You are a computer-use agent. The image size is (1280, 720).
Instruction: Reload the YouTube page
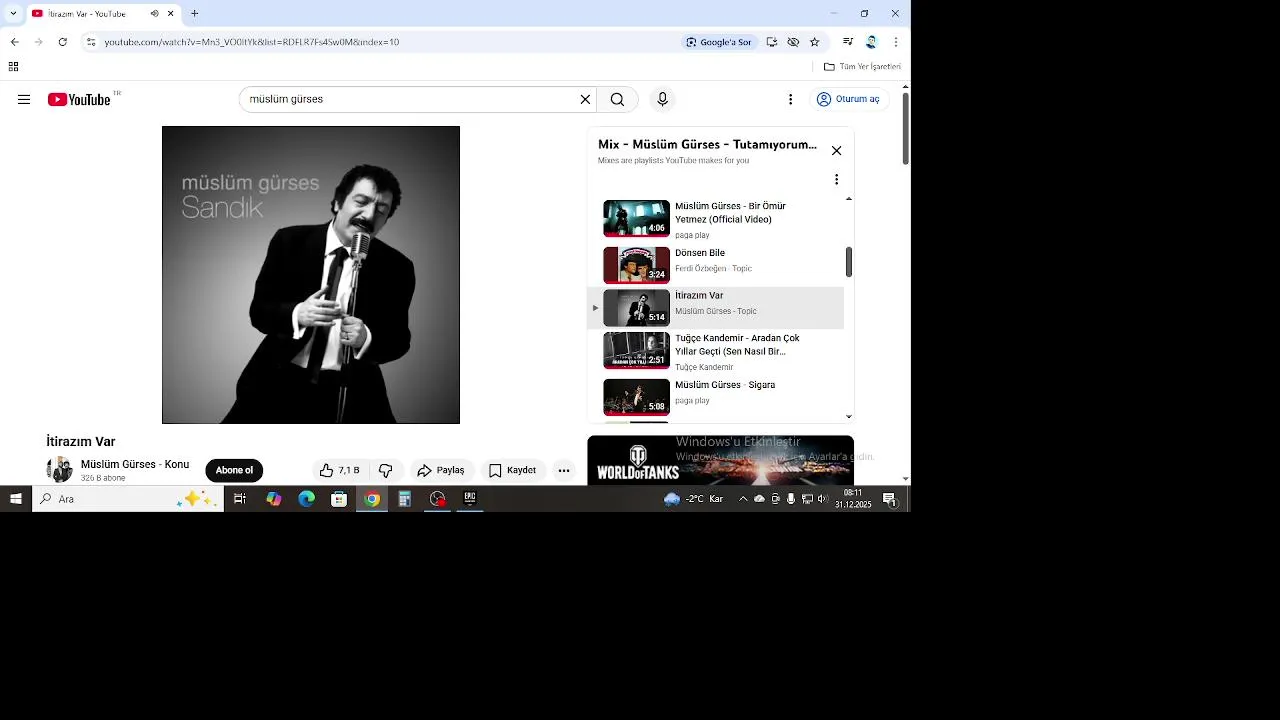[x=62, y=42]
